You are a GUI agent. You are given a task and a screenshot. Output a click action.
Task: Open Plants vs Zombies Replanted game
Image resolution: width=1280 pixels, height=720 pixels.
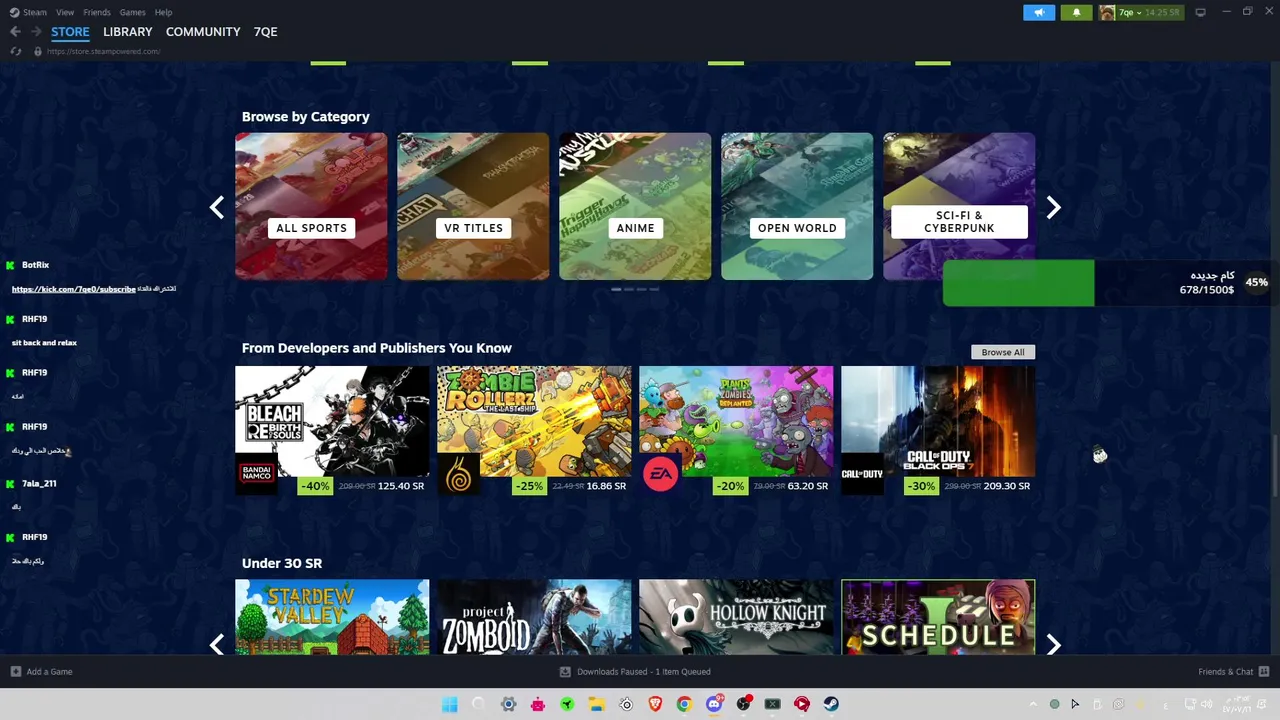[x=736, y=421]
